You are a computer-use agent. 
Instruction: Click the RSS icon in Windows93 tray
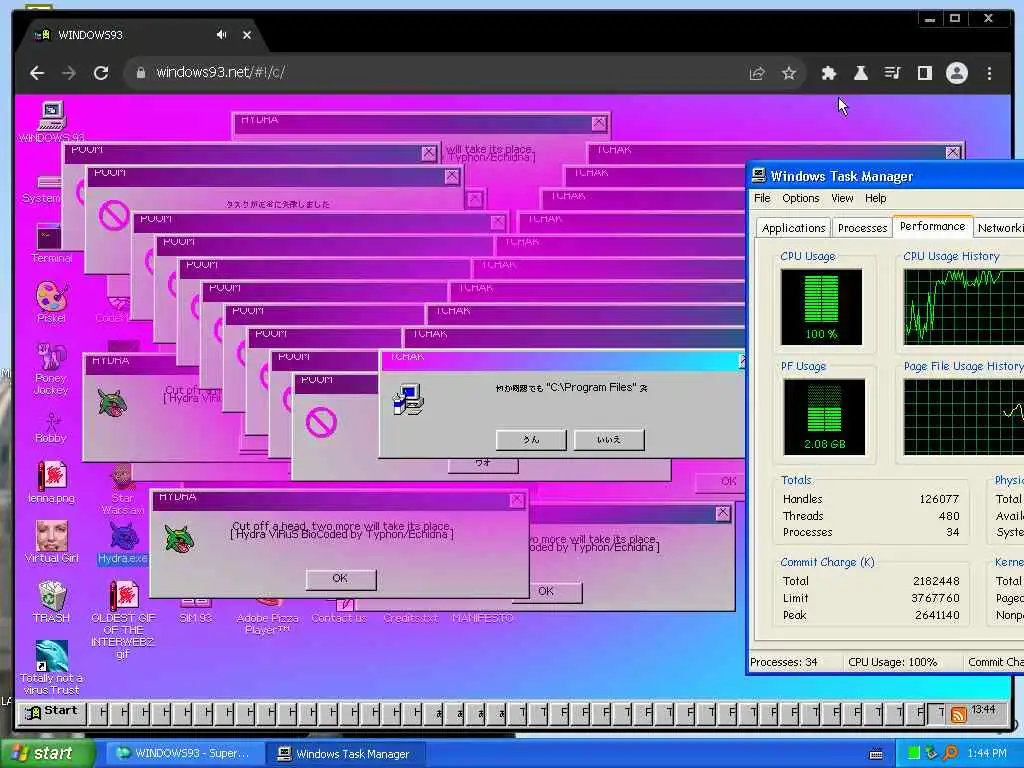click(959, 714)
